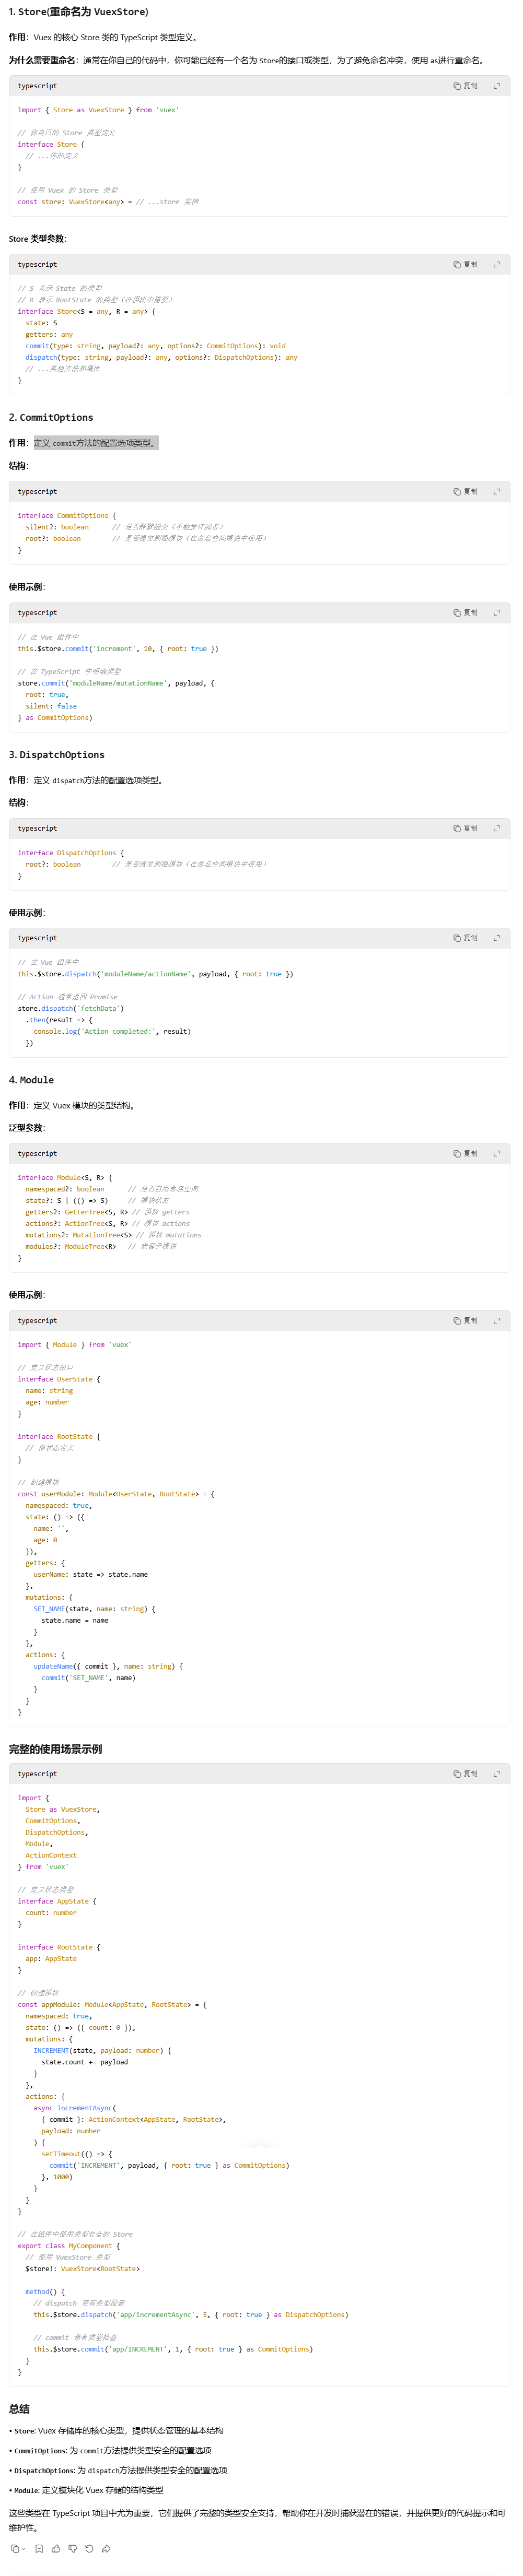The height and width of the screenshot is (2576, 523).
Task: Click the heading '4. Module'
Action: tap(31, 1079)
